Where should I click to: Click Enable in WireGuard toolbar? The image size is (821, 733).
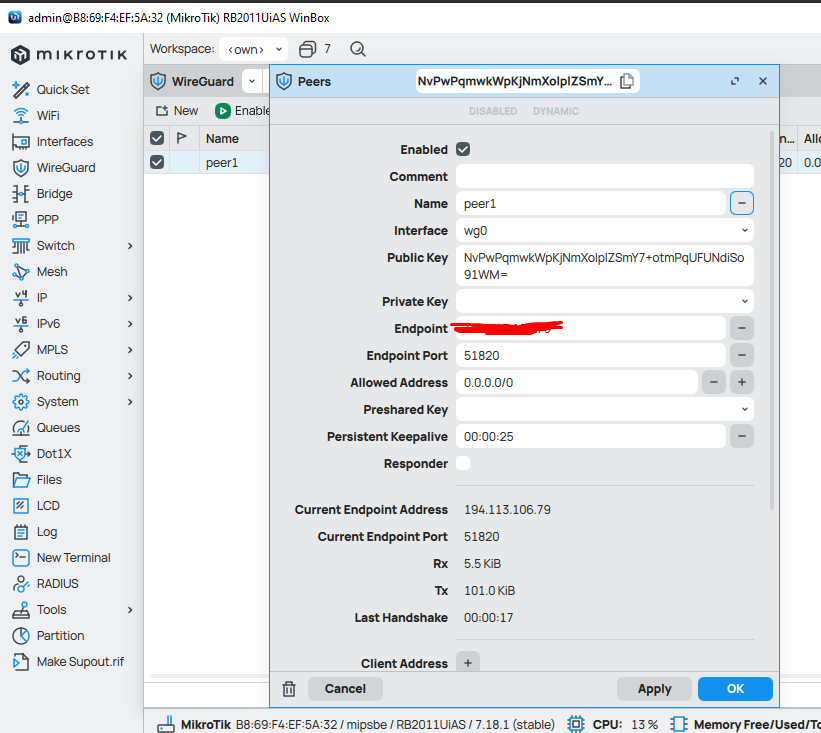pyautogui.click(x=242, y=111)
